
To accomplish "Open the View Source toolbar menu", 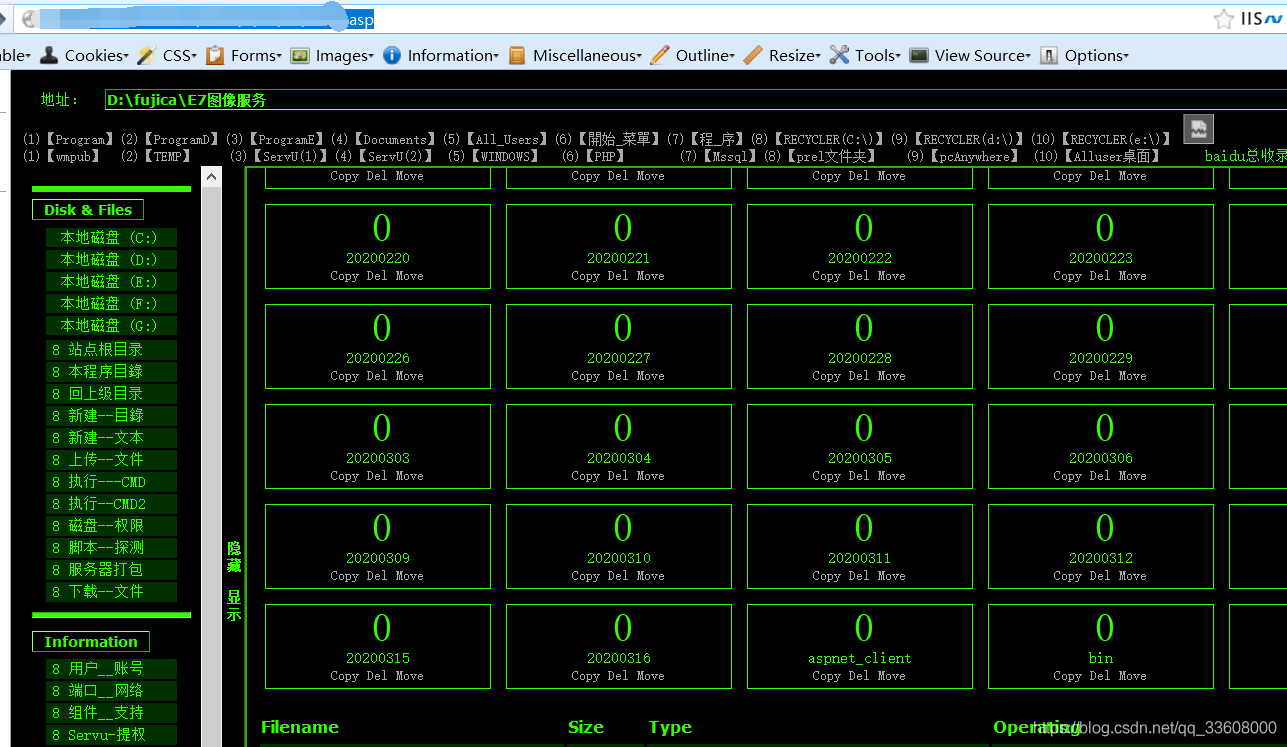I will pyautogui.click(x=970, y=55).
